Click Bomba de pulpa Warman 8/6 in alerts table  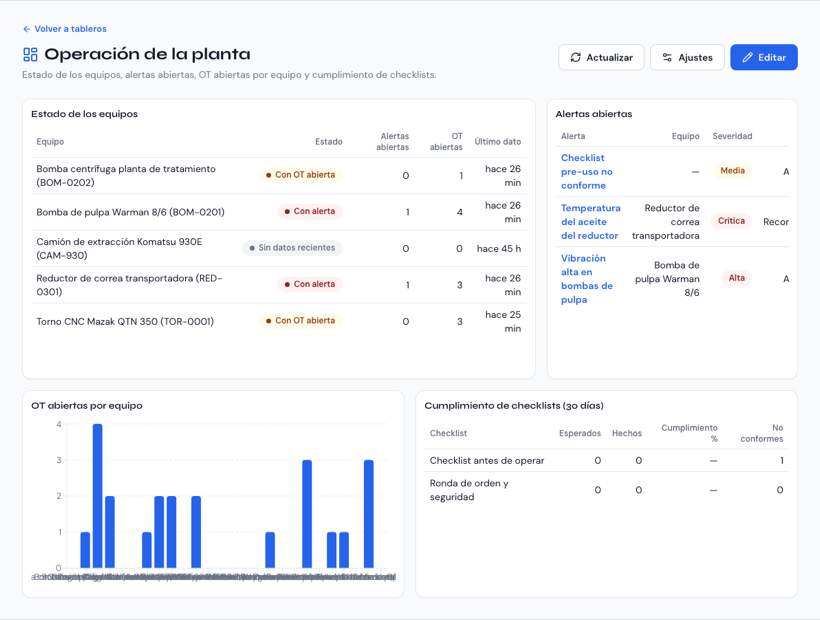(667, 279)
